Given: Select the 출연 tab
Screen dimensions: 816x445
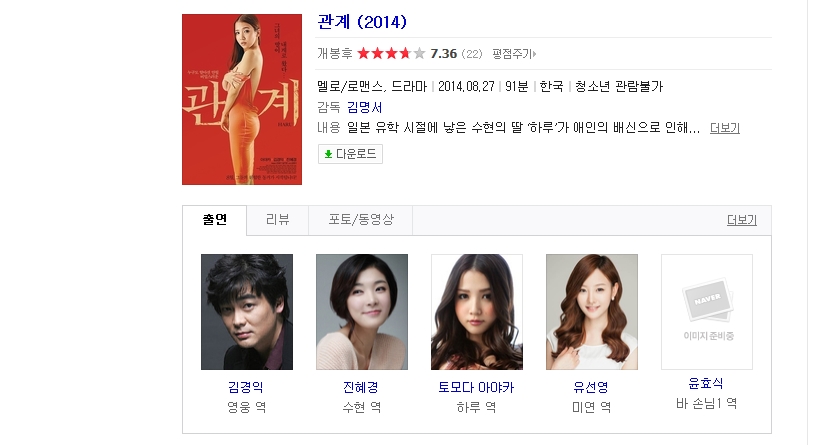Looking at the screenshot, I should tap(214, 220).
